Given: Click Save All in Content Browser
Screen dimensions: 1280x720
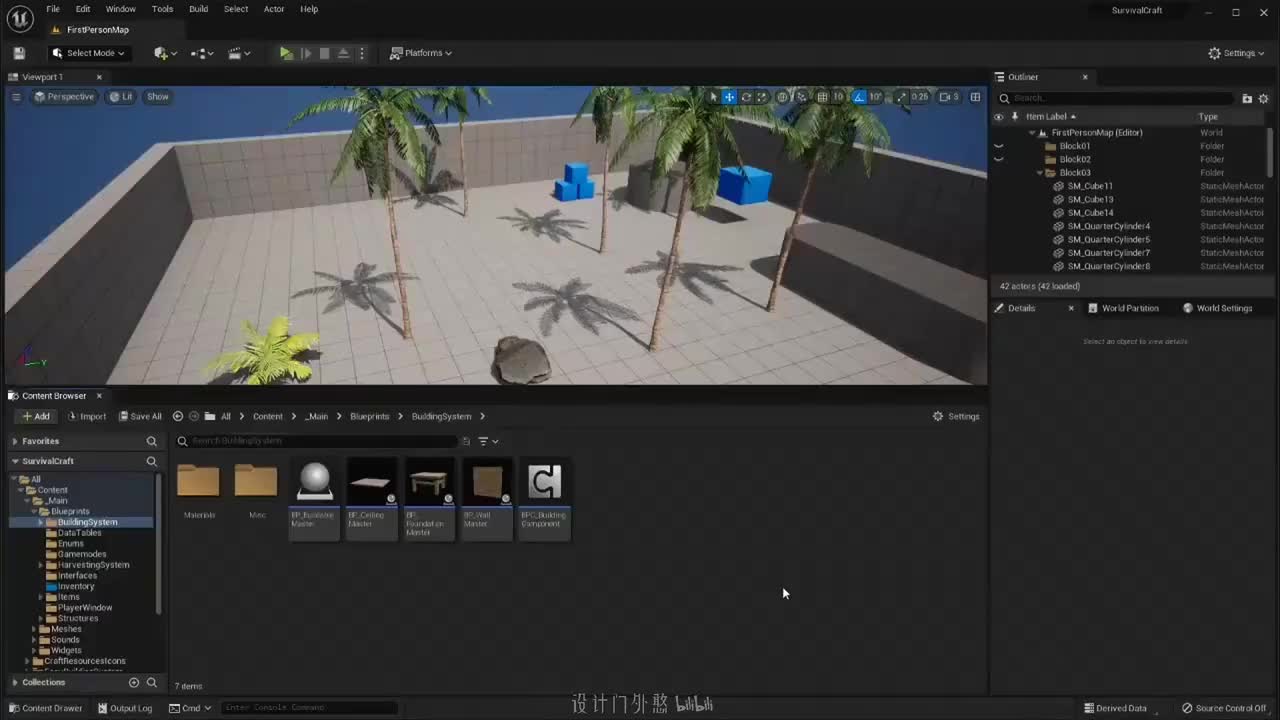Looking at the screenshot, I should click(x=139, y=416).
